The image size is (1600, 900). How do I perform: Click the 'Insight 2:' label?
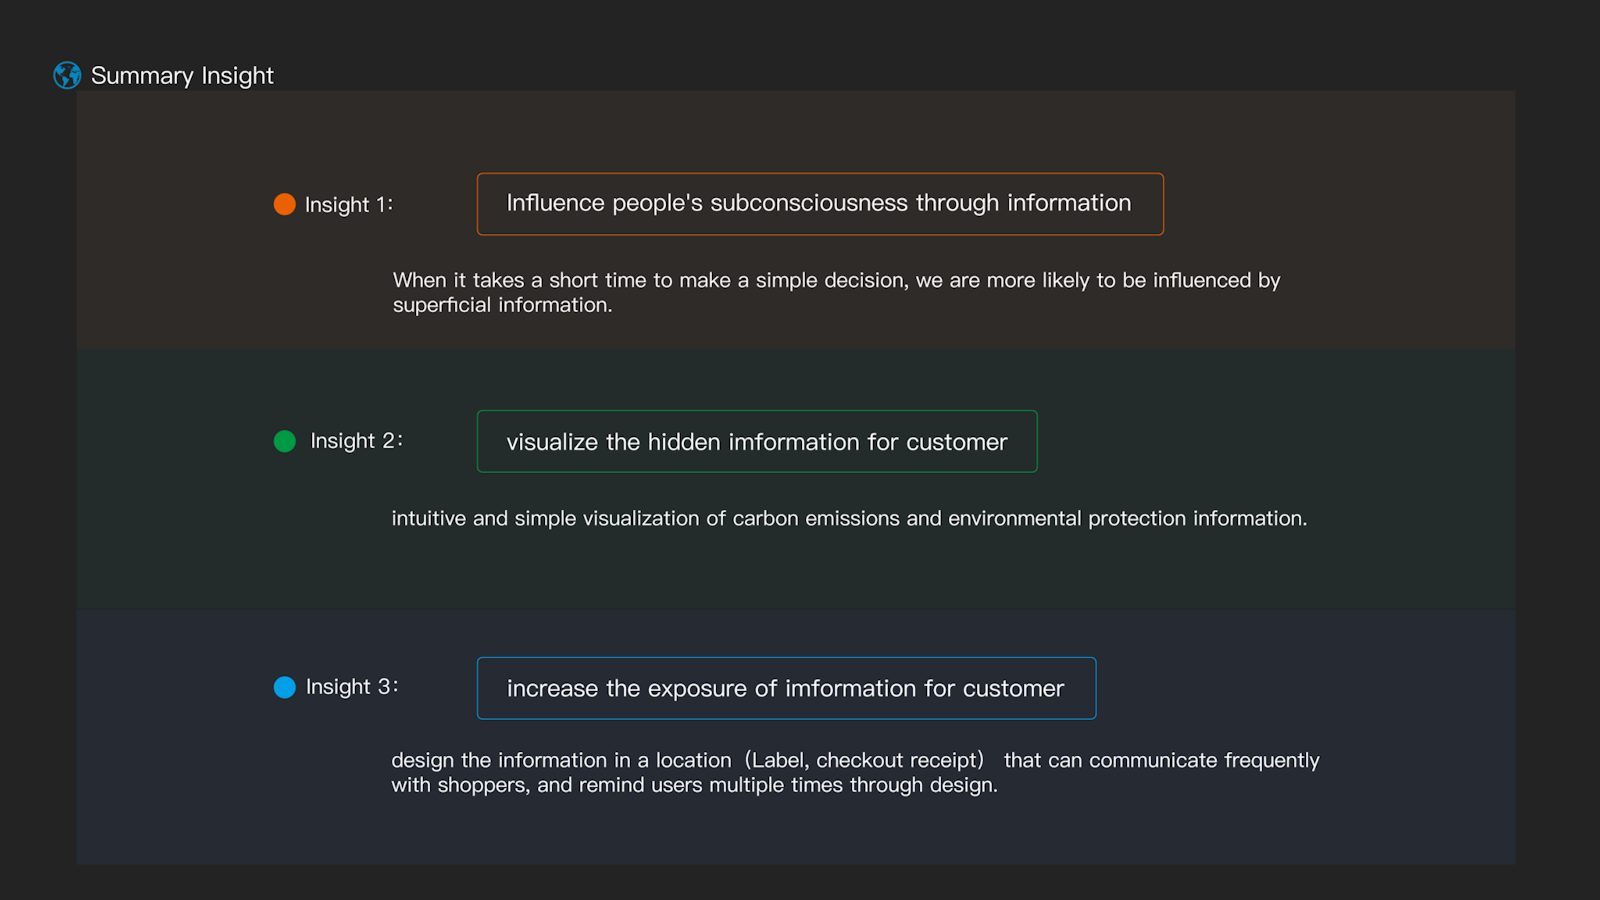(x=356, y=441)
